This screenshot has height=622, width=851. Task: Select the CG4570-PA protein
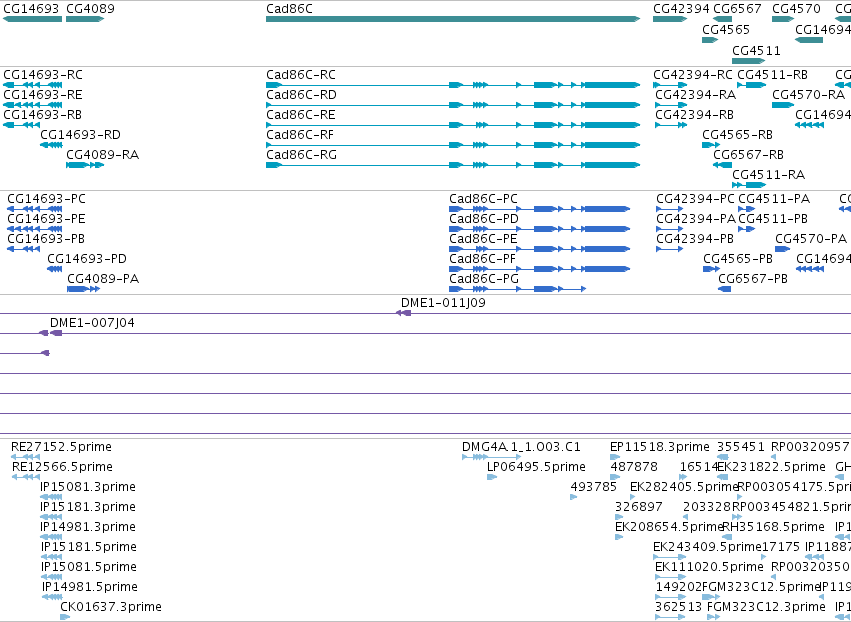[x=783, y=249]
